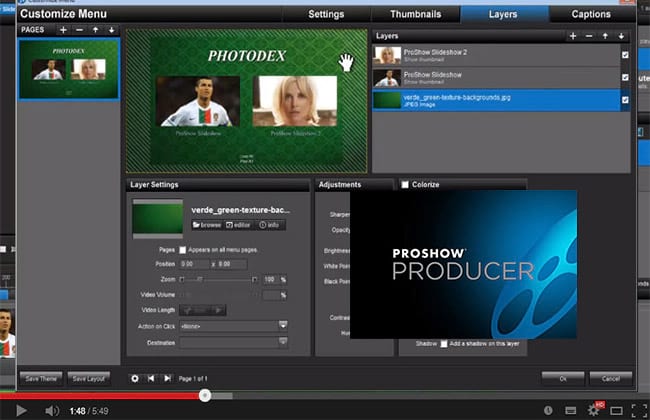Move page up in Pages panel
Screen dimensions: 650x420
point(95,30)
